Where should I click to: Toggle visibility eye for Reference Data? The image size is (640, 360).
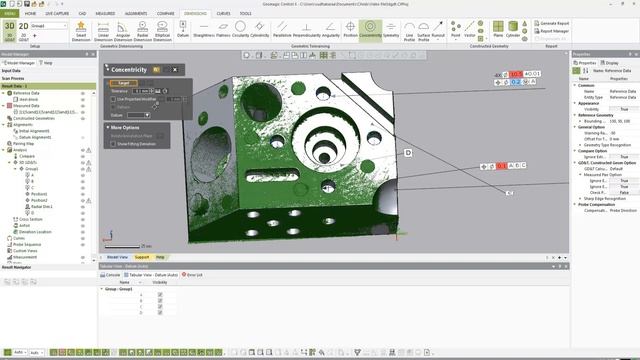coord(83,93)
